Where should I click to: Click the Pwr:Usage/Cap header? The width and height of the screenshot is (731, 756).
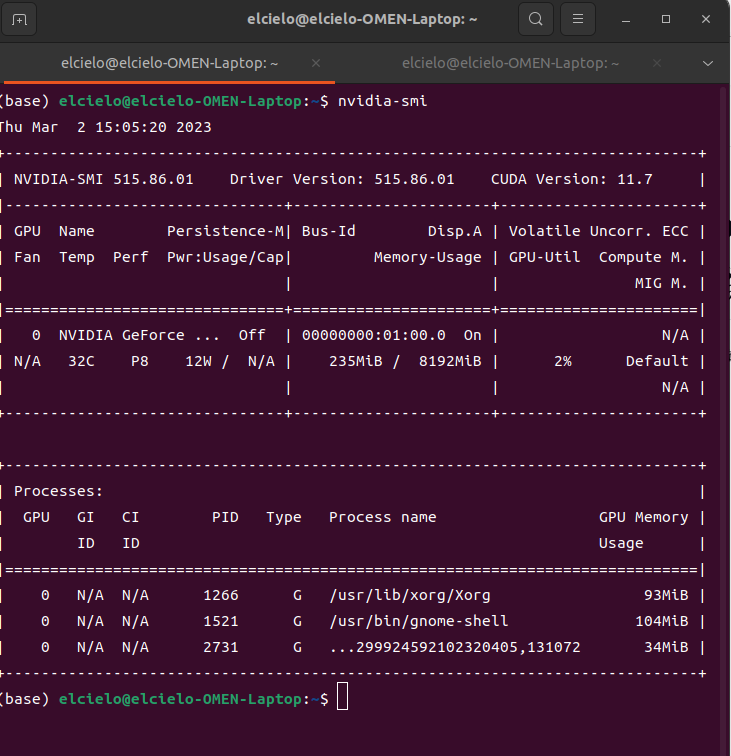[225, 257]
